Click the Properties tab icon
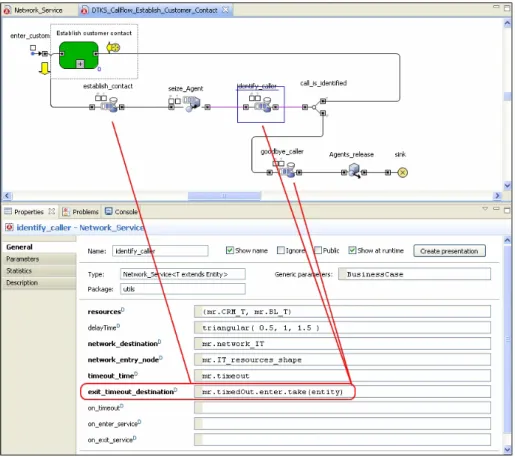This screenshot has width=515, height=457. [x=8, y=211]
